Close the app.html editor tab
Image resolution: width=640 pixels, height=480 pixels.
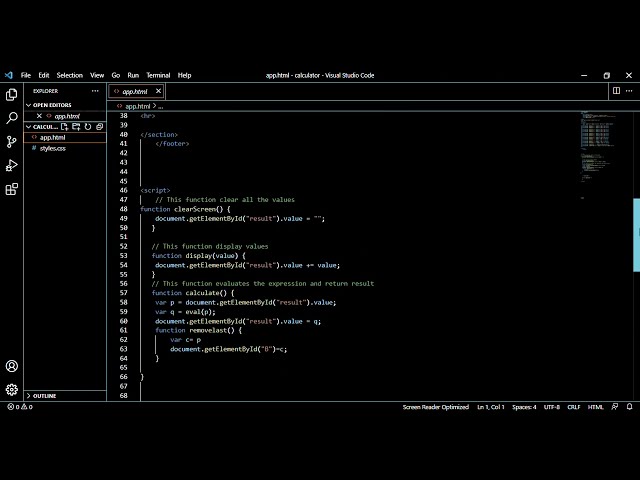(x=158, y=91)
